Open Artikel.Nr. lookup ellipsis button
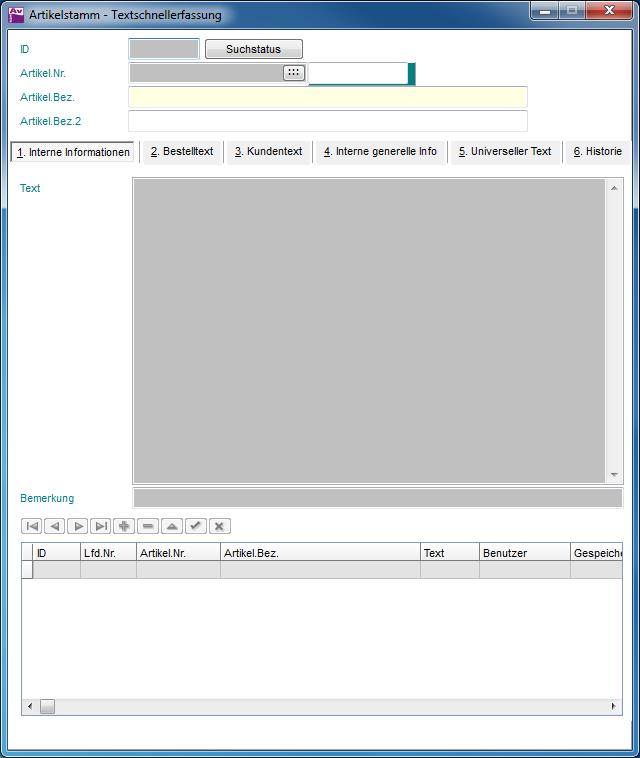 pos(293,73)
